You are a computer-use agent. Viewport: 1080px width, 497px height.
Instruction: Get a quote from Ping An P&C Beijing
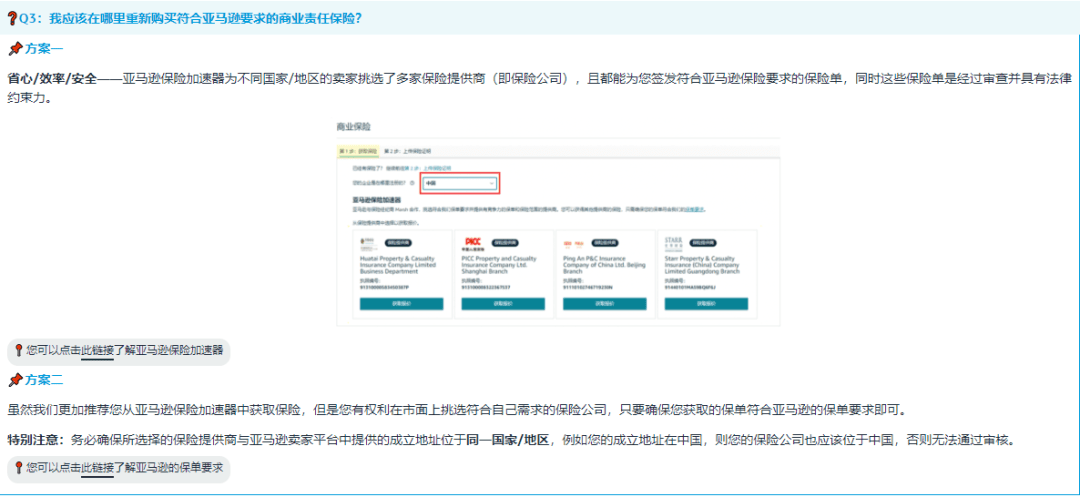(605, 304)
